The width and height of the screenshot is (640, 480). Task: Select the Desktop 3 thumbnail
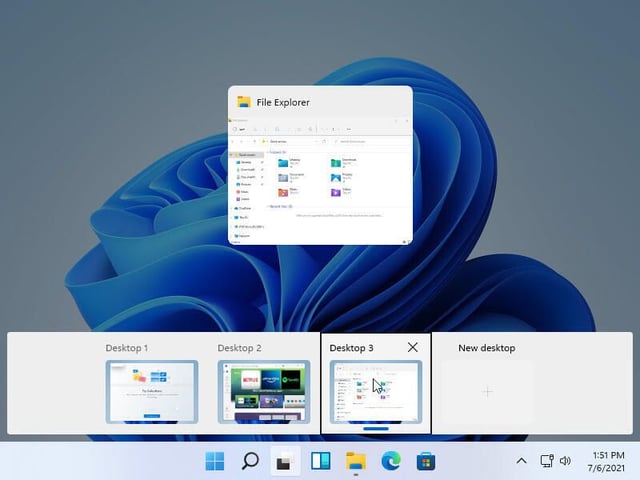[376, 392]
